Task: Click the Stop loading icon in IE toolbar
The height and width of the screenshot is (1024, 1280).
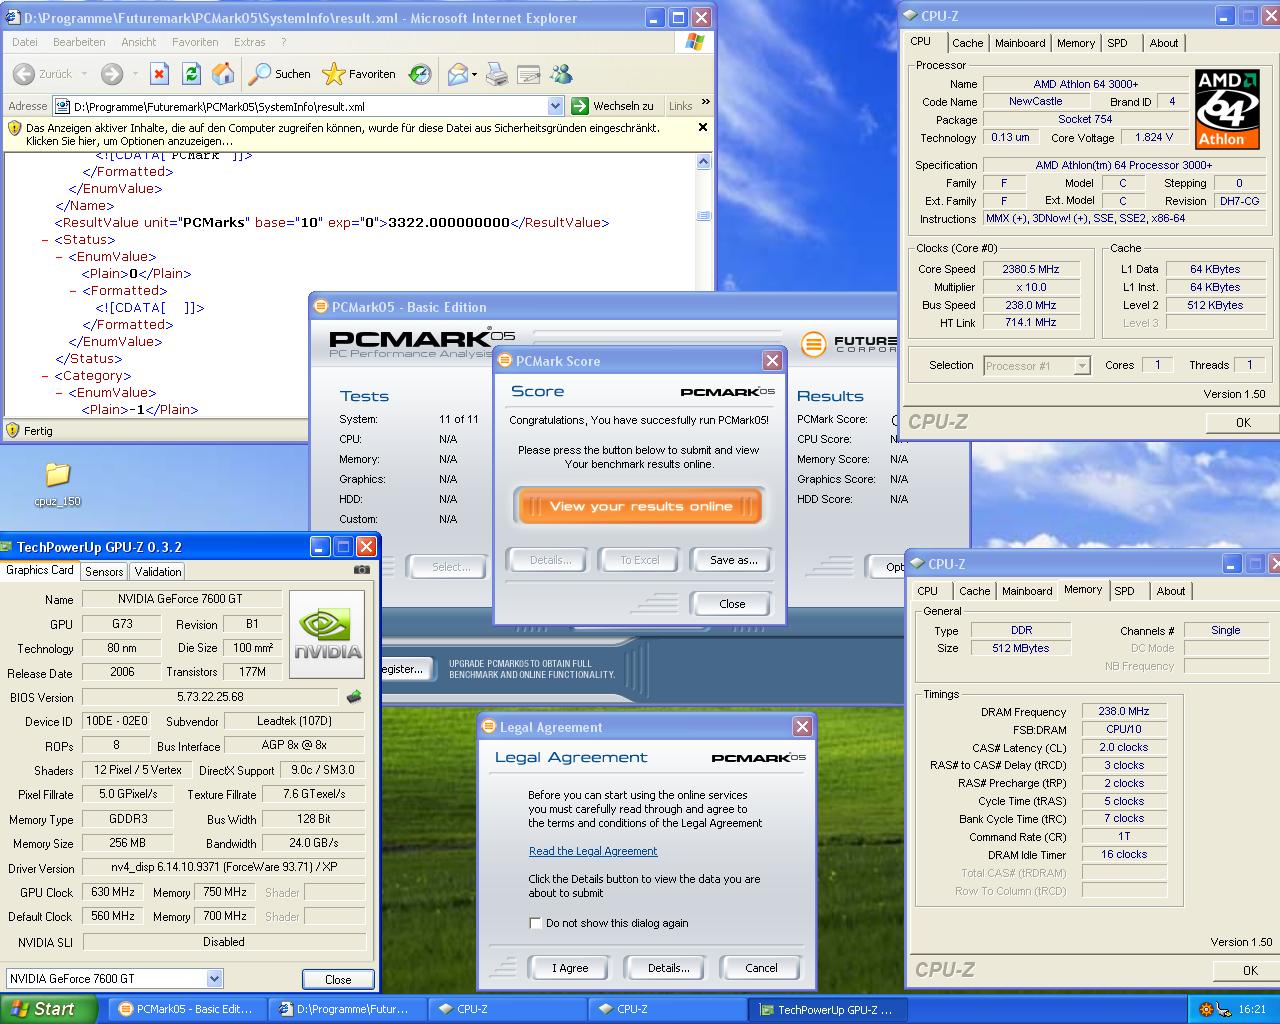Action: tap(159, 74)
